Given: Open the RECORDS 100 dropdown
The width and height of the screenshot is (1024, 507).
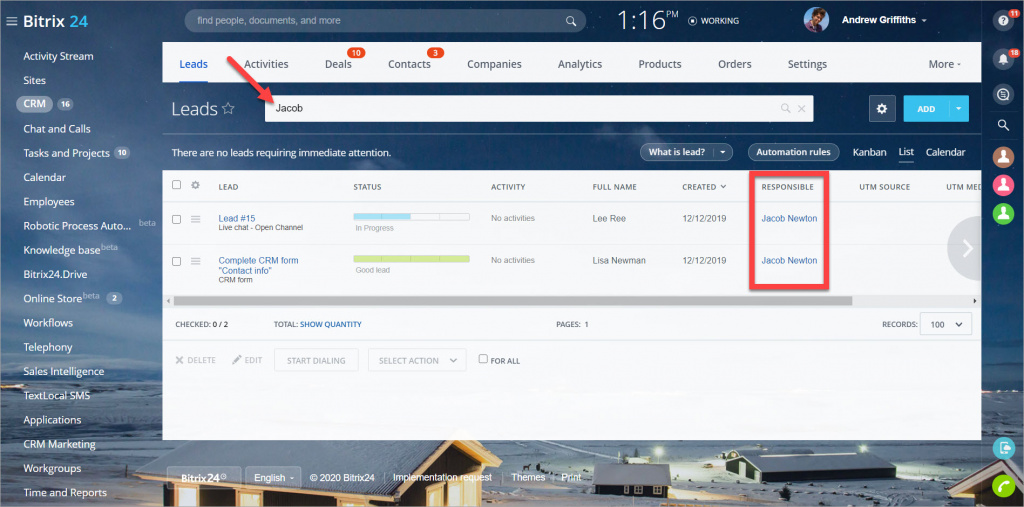Looking at the screenshot, I should pos(946,324).
